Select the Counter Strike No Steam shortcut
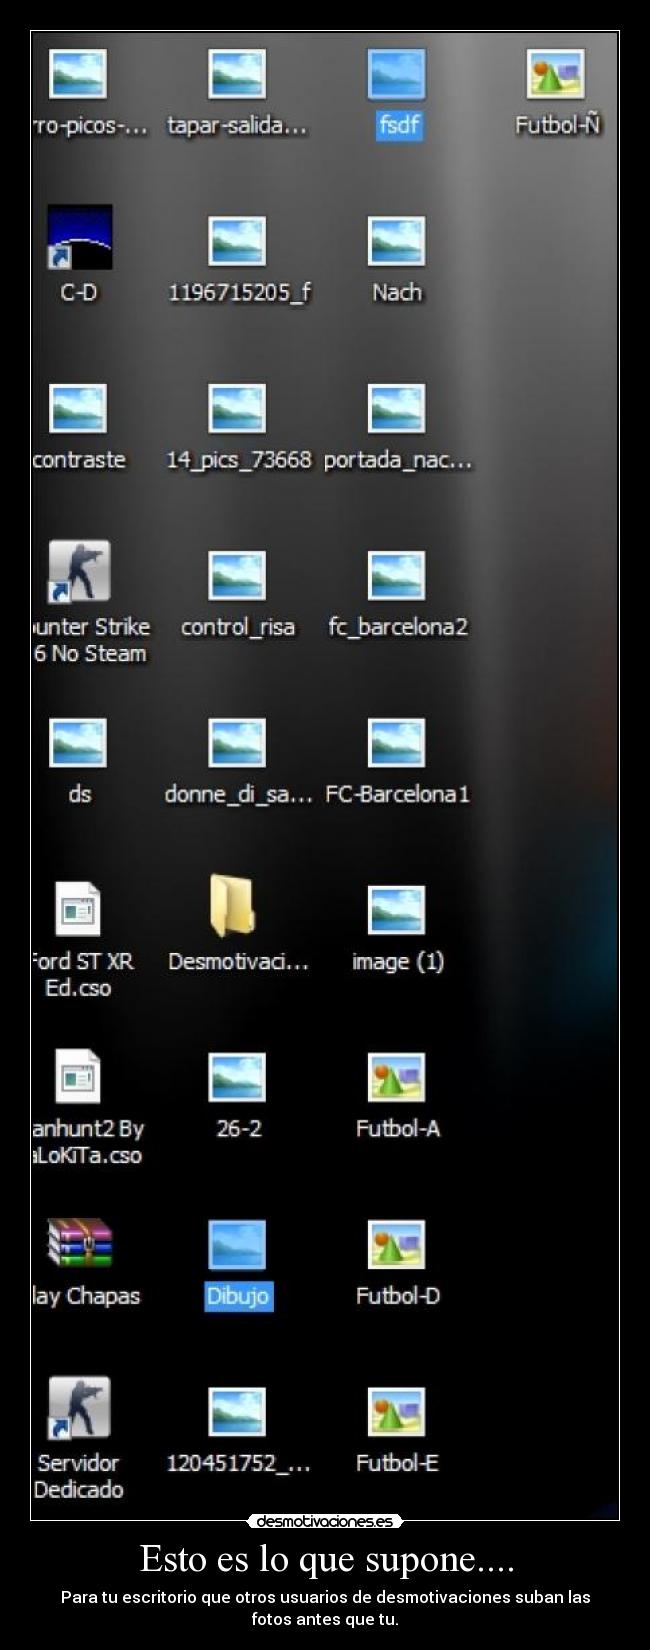The height and width of the screenshot is (1650, 650). click(x=79, y=573)
